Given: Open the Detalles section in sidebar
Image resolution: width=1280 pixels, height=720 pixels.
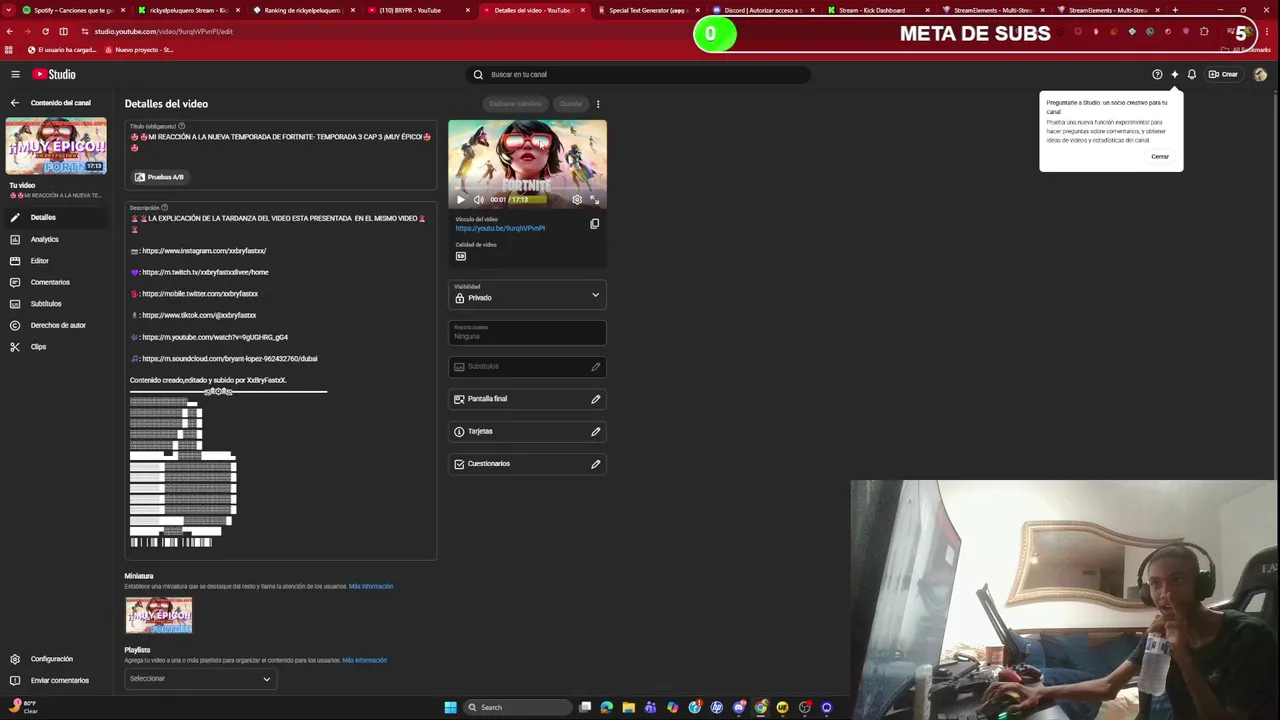Looking at the screenshot, I should click(55, 217).
